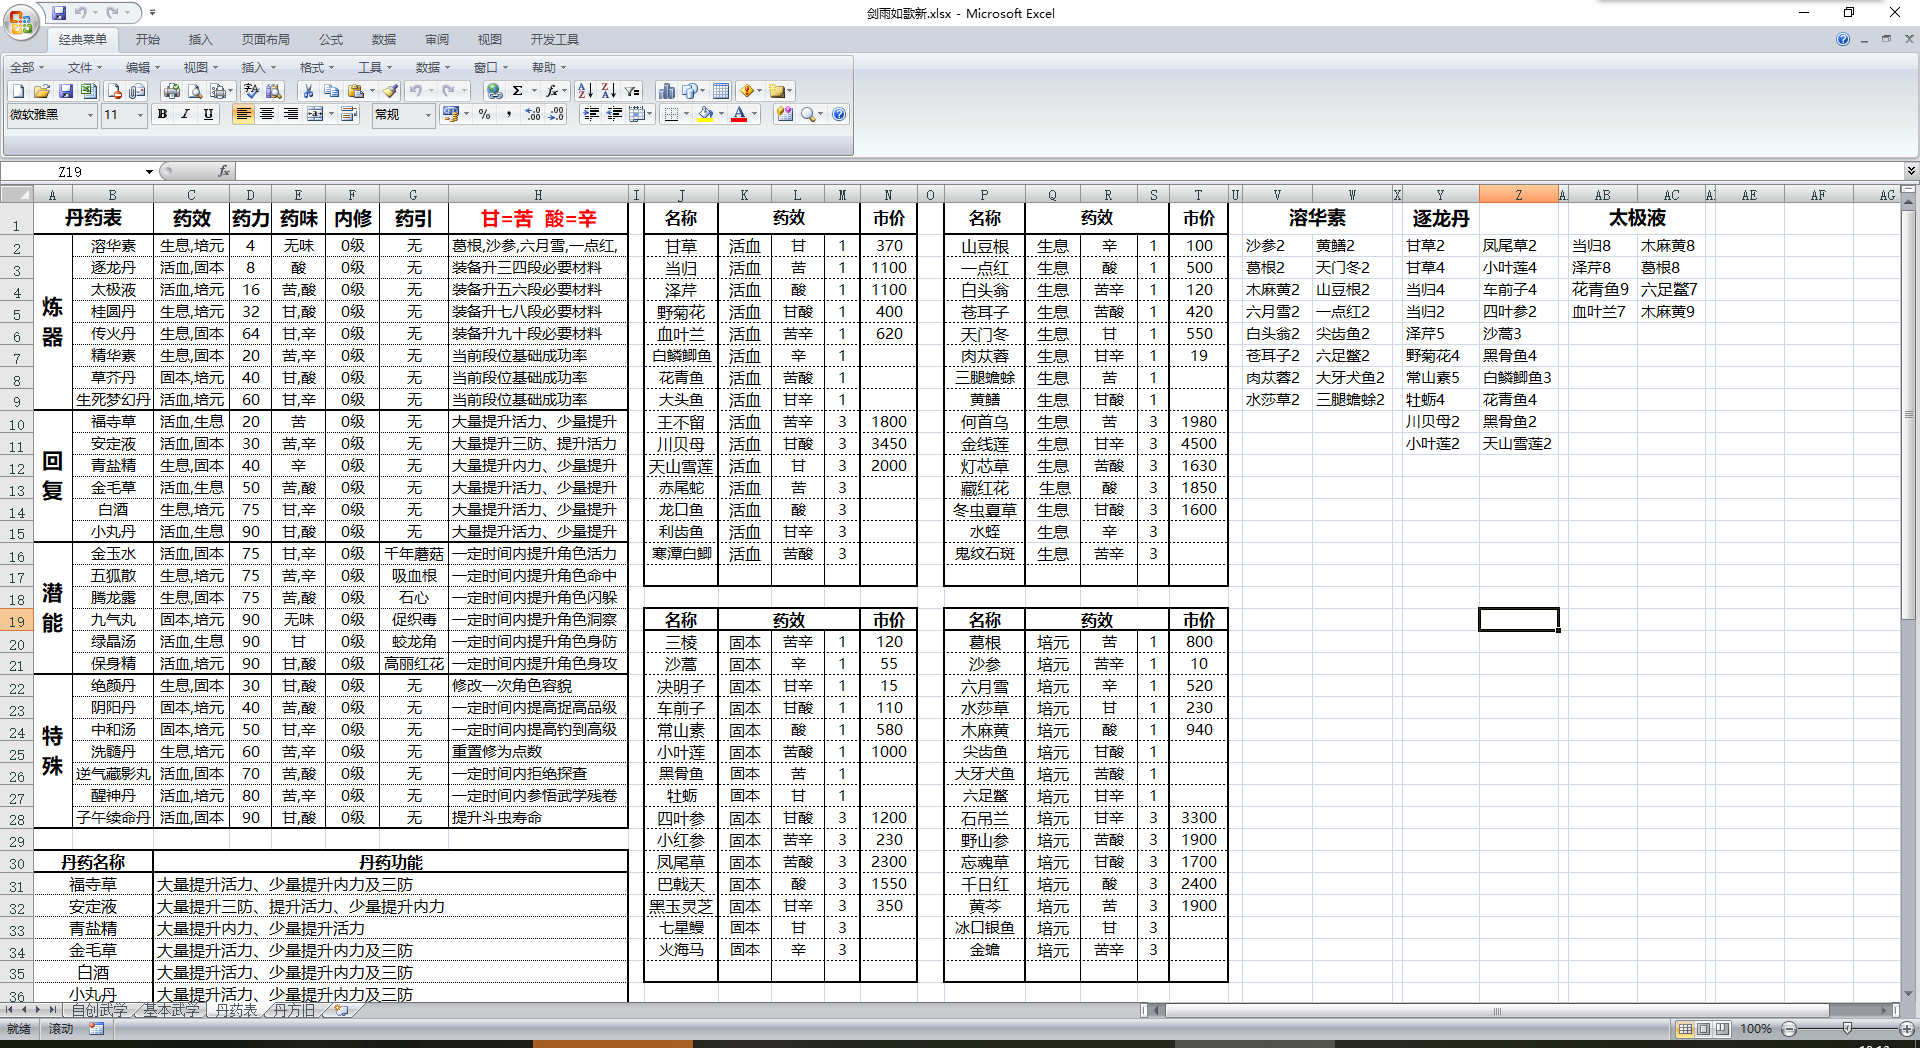Click the percent style icon
1920x1048 pixels.
pyautogui.click(x=484, y=115)
